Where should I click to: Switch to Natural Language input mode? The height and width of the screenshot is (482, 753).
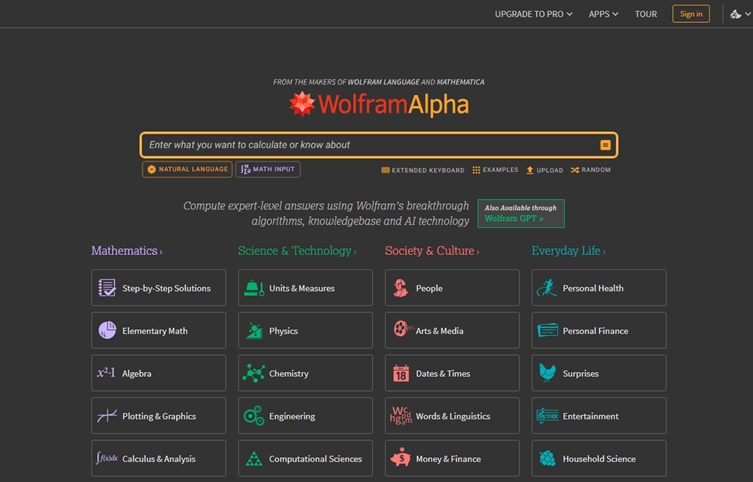point(187,169)
